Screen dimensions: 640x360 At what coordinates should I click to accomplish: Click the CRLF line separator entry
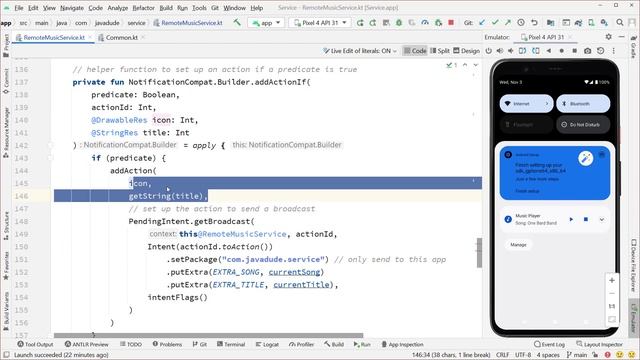click(502, 355)
